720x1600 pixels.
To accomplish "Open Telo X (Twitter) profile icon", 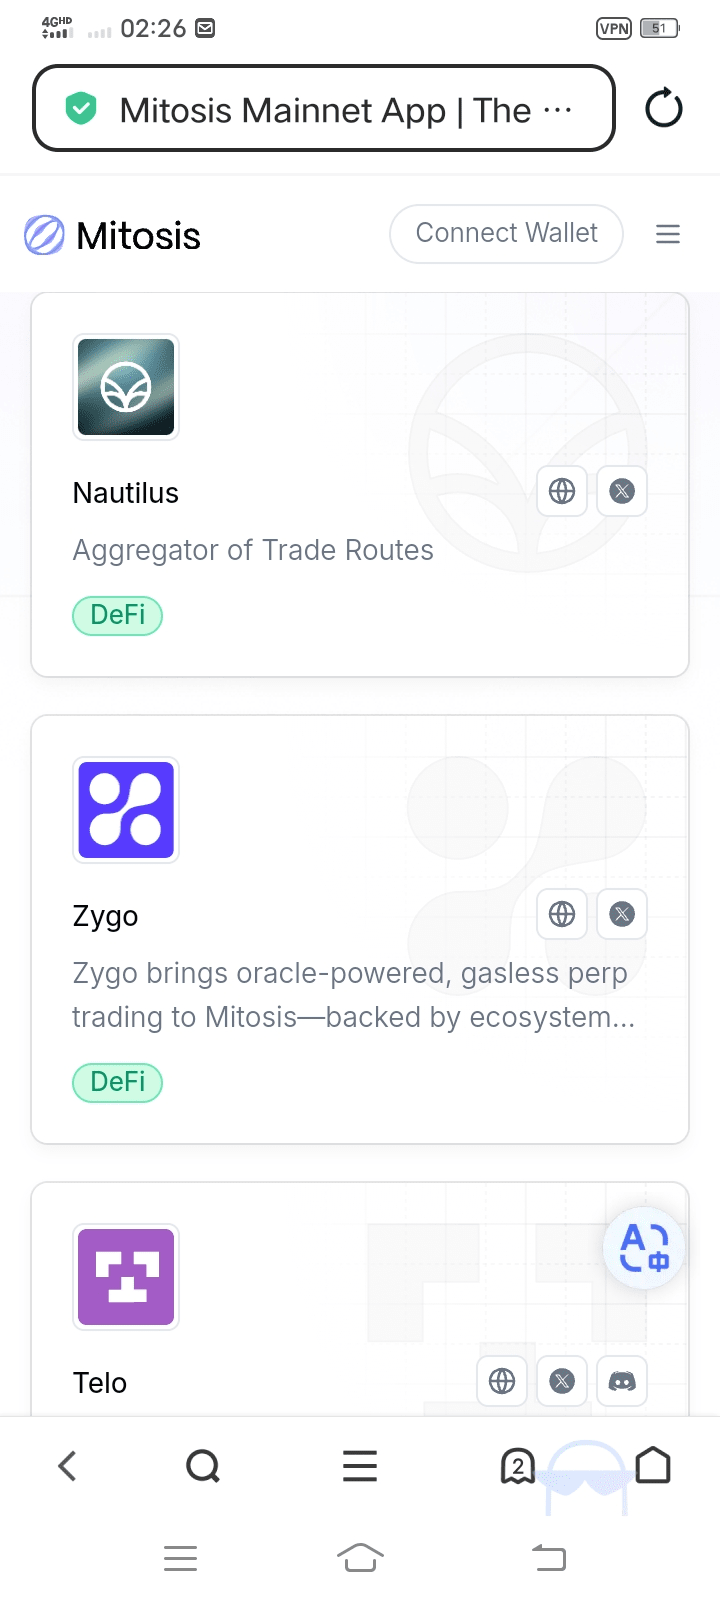I will 562,1381.
